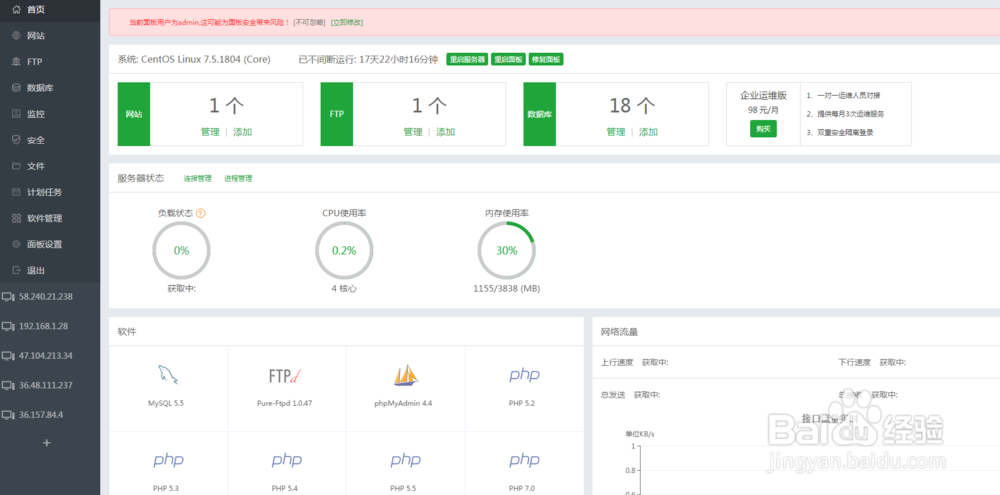This screenshot has width=1000, height=495.
Task: Click the 1155/3838 (MB) memory text
Action: point(506,288)
